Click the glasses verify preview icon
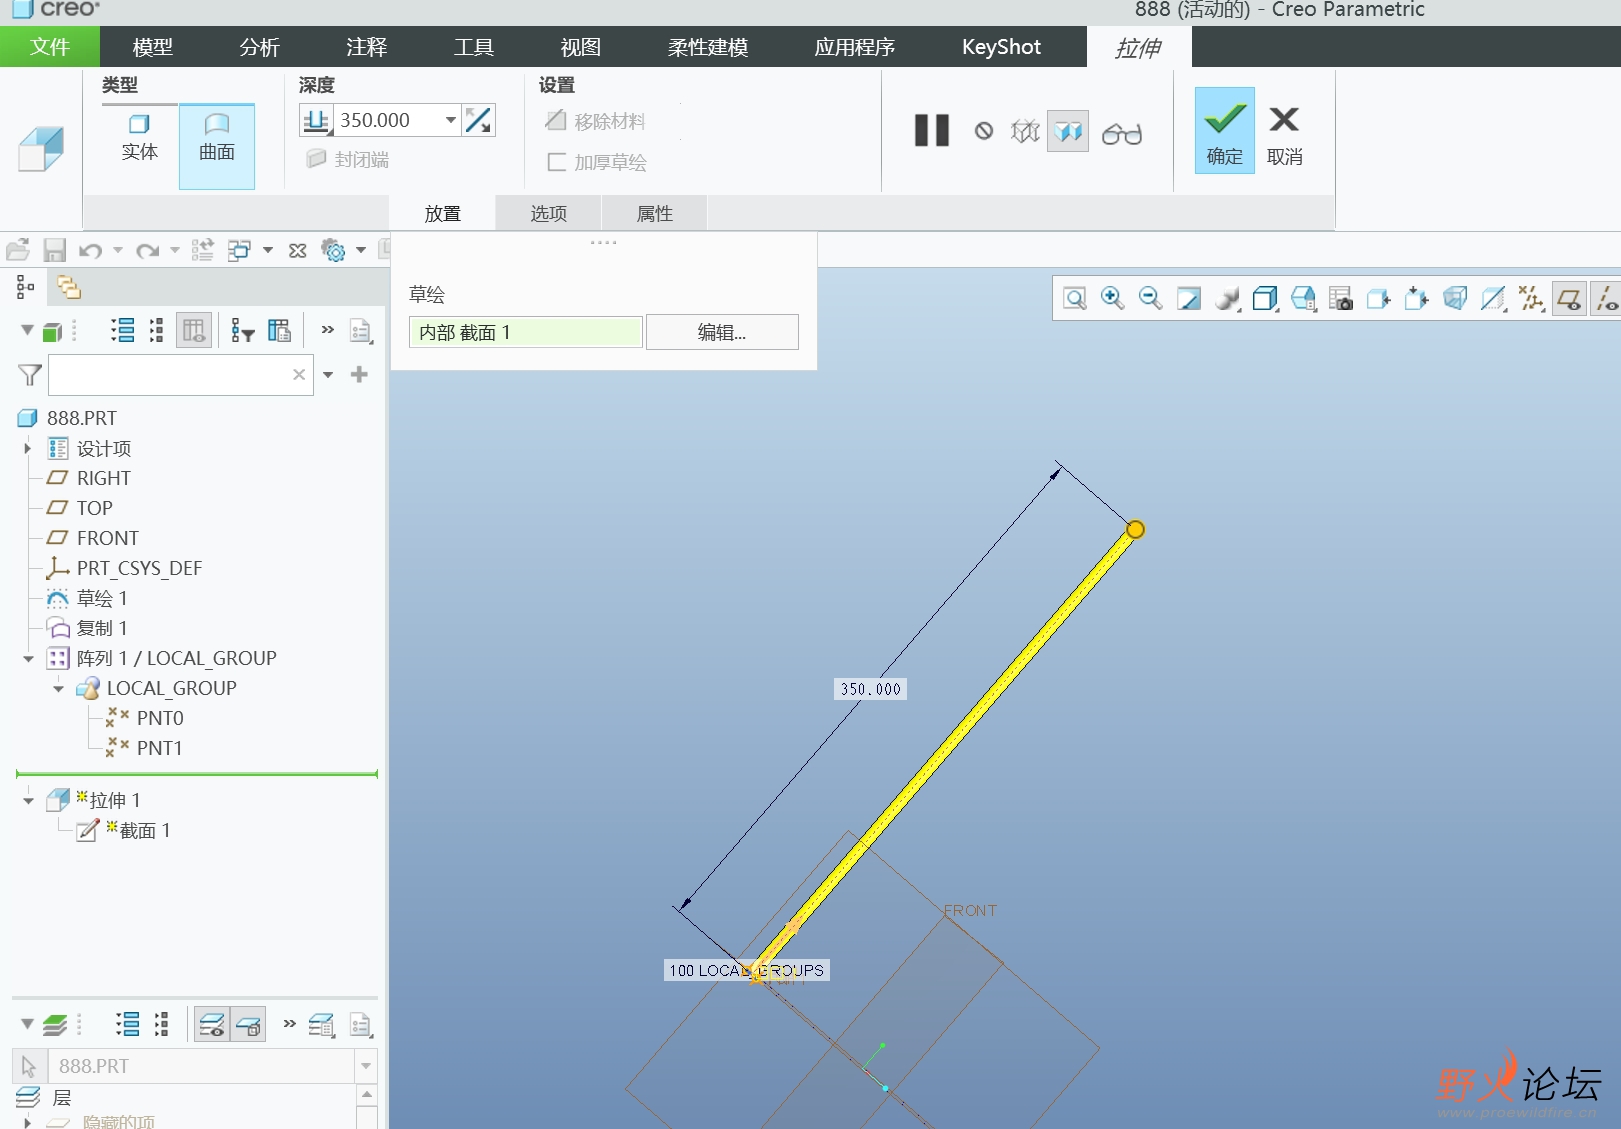This screenshot has height=1129, width=1621. (x=1122, y=133)
